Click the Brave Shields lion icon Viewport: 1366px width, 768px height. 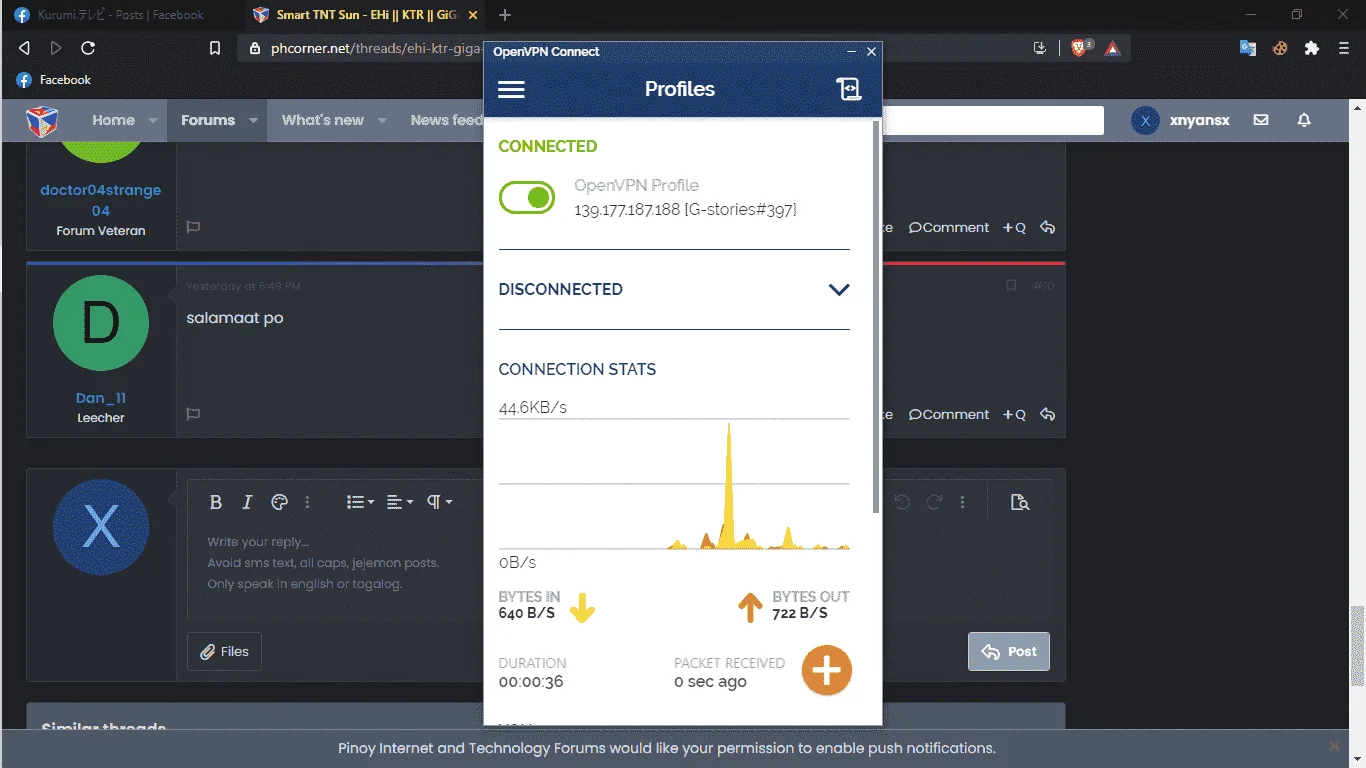[1080, 47]
